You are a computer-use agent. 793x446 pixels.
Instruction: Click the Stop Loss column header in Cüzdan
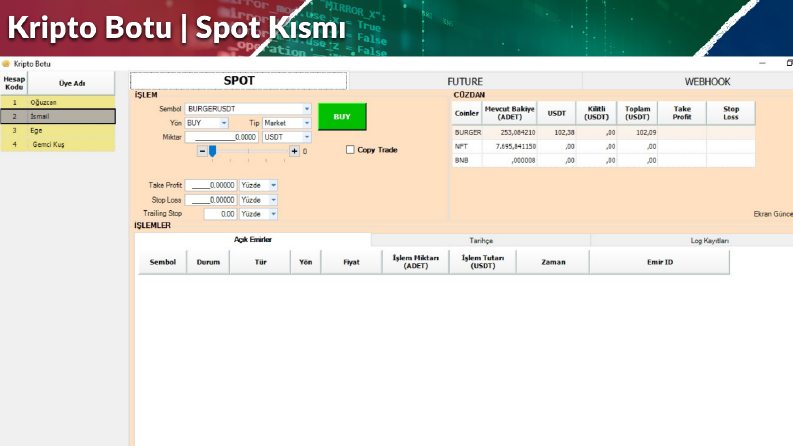click(x=731, y=113)
